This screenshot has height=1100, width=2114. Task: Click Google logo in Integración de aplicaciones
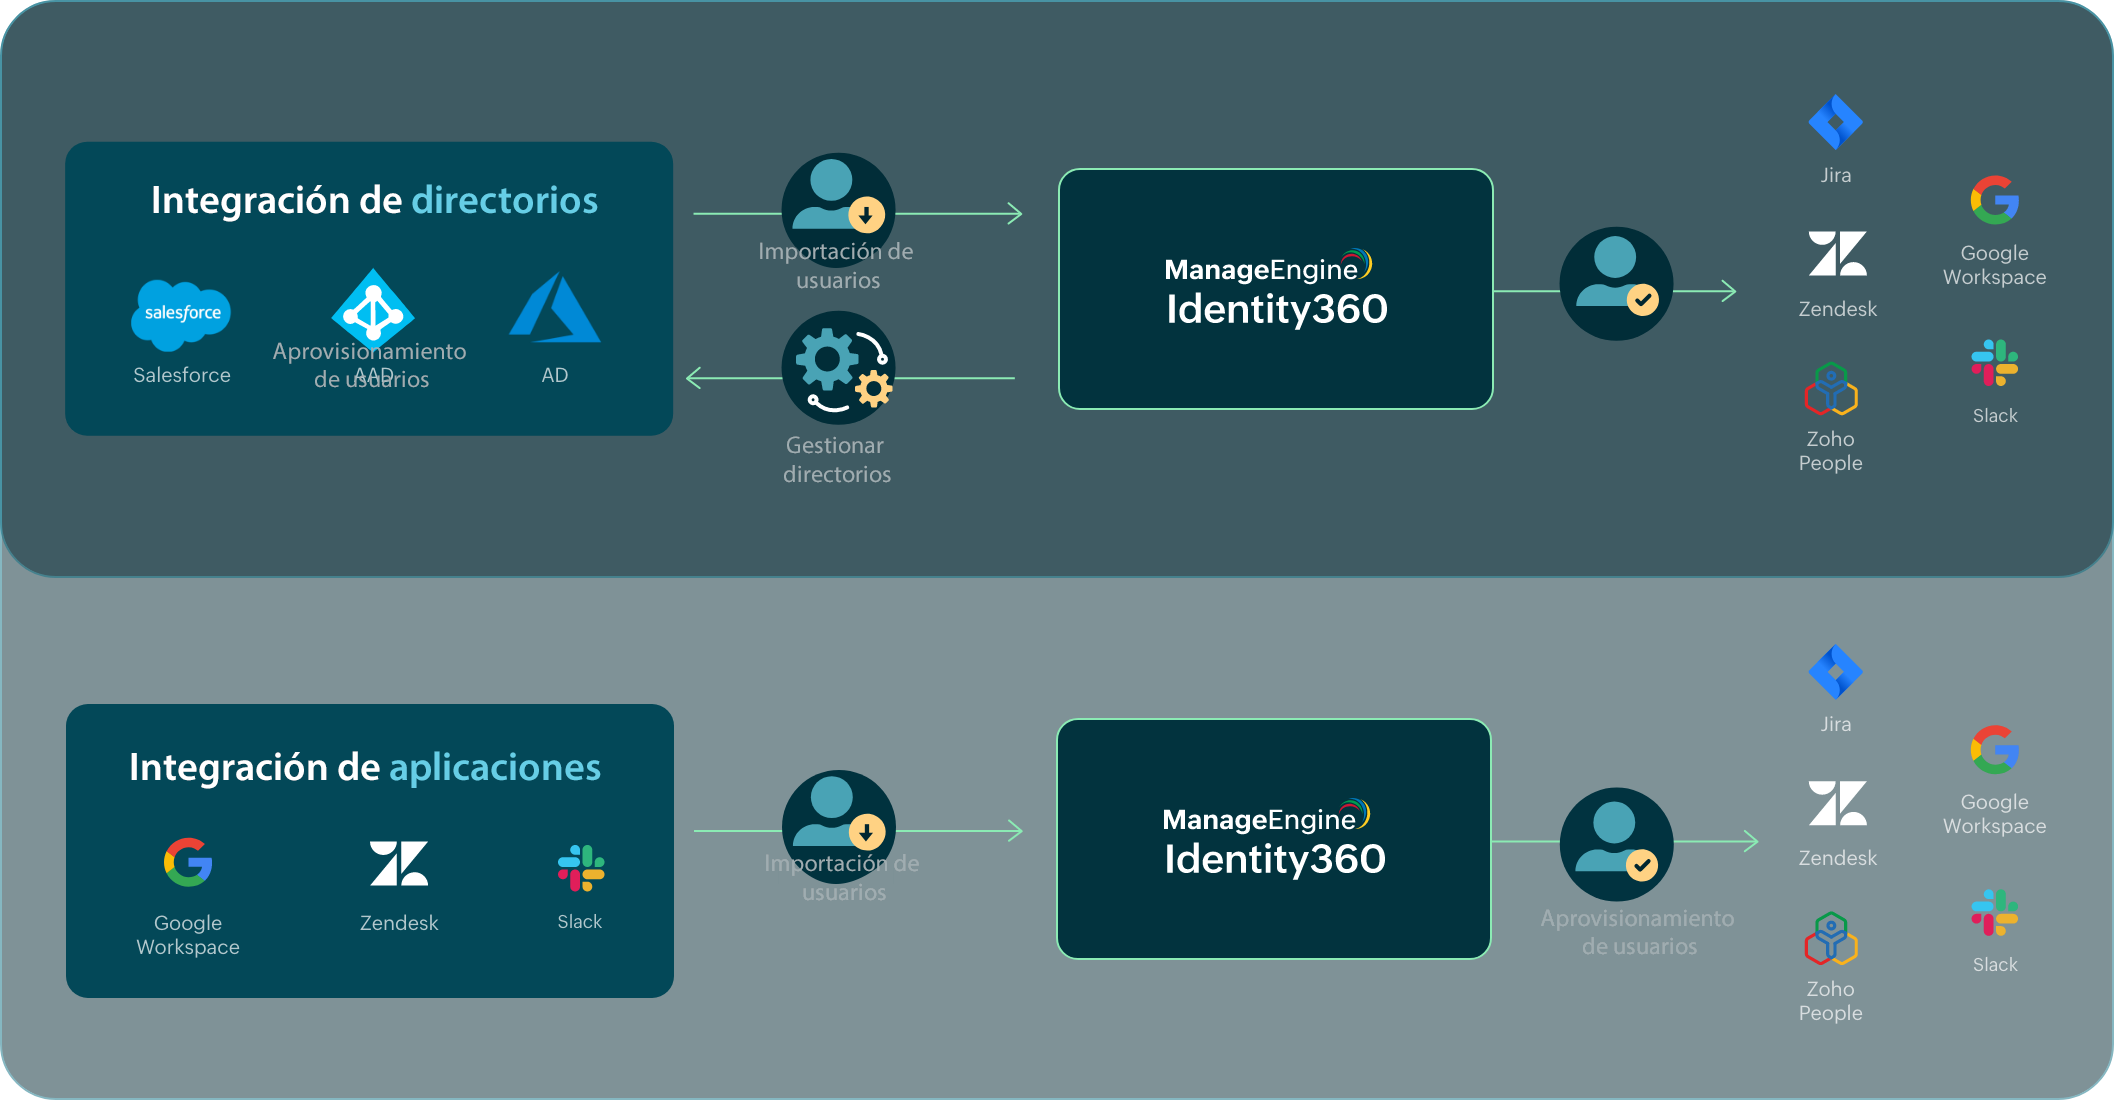188,862
